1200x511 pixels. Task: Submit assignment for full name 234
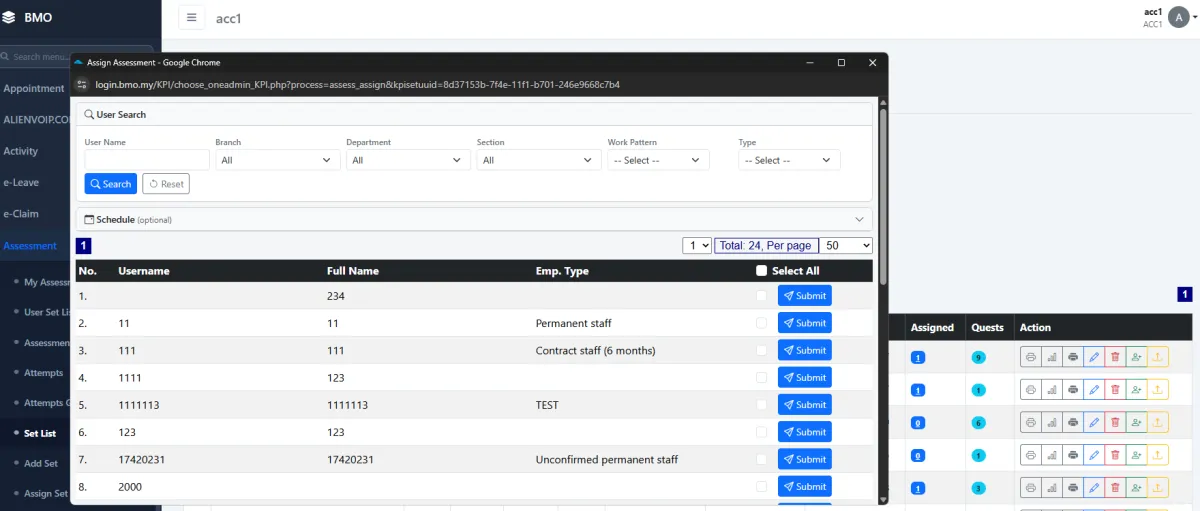805,296
